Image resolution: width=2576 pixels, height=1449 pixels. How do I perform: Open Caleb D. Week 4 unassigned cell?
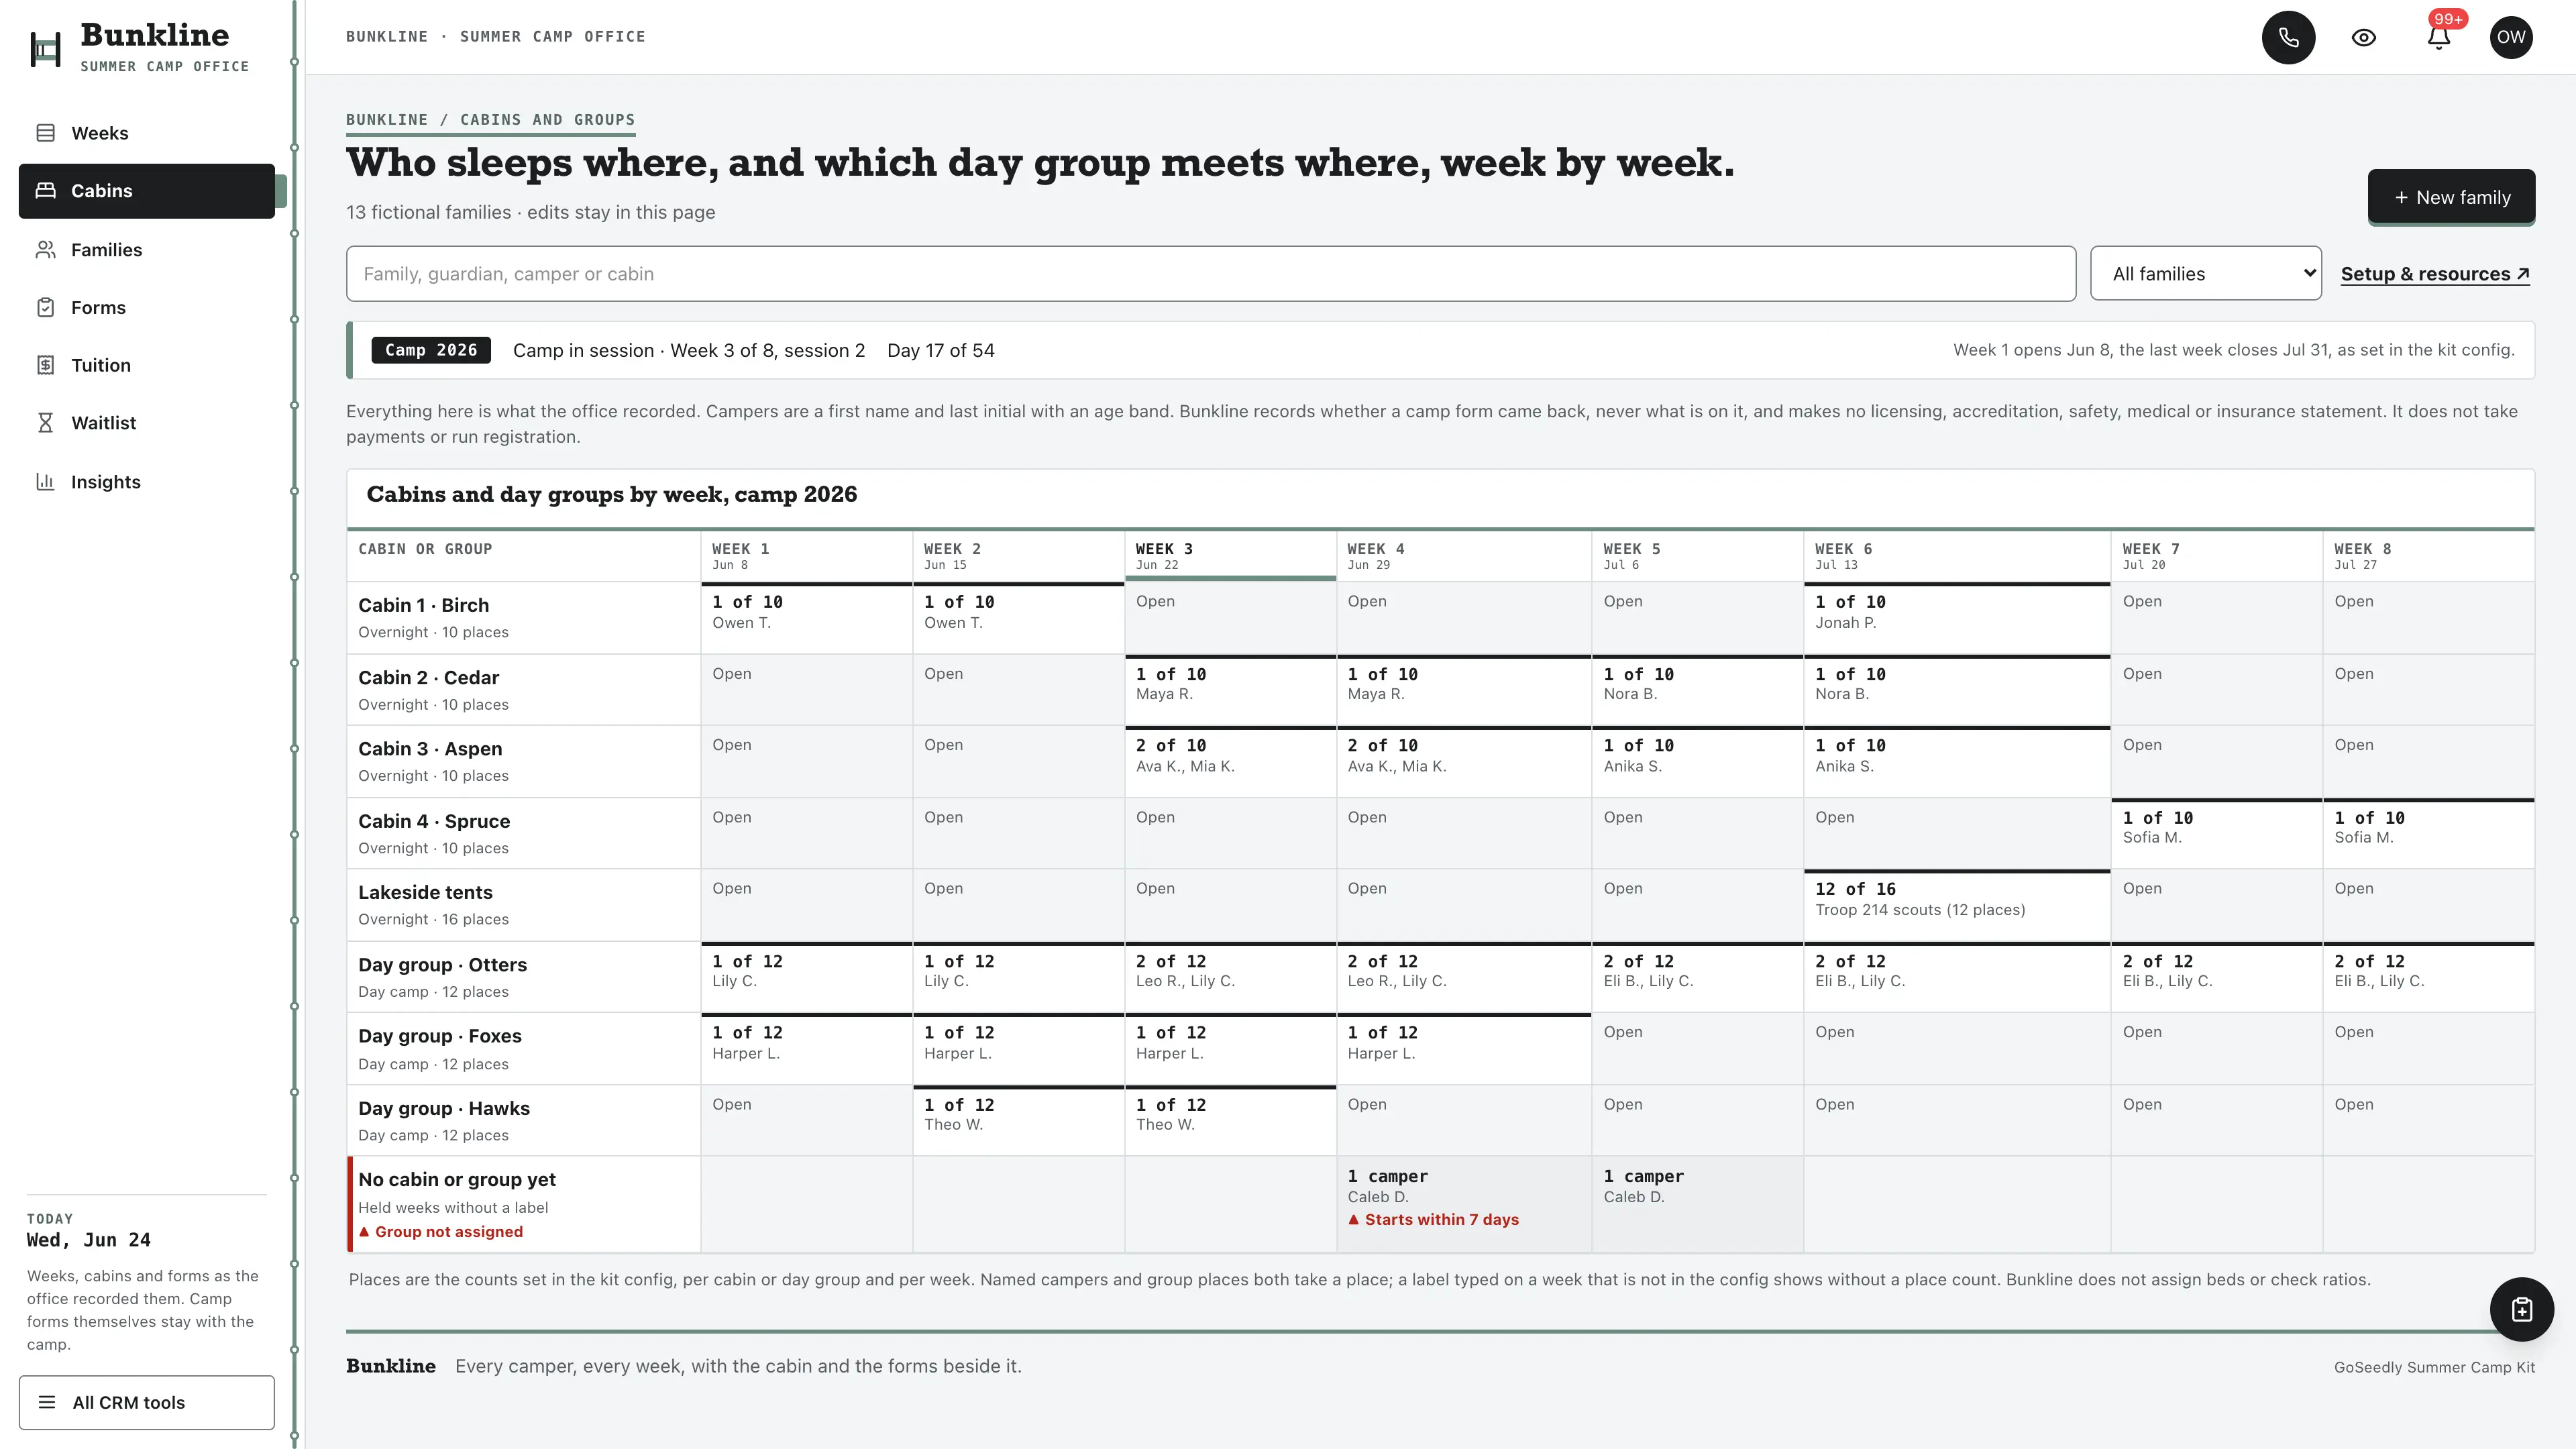(1464, 1204)
